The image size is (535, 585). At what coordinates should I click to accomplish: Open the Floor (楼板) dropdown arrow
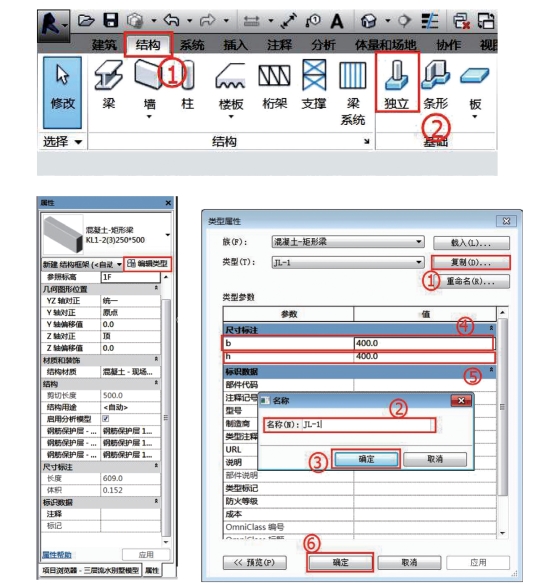point(231,117)
